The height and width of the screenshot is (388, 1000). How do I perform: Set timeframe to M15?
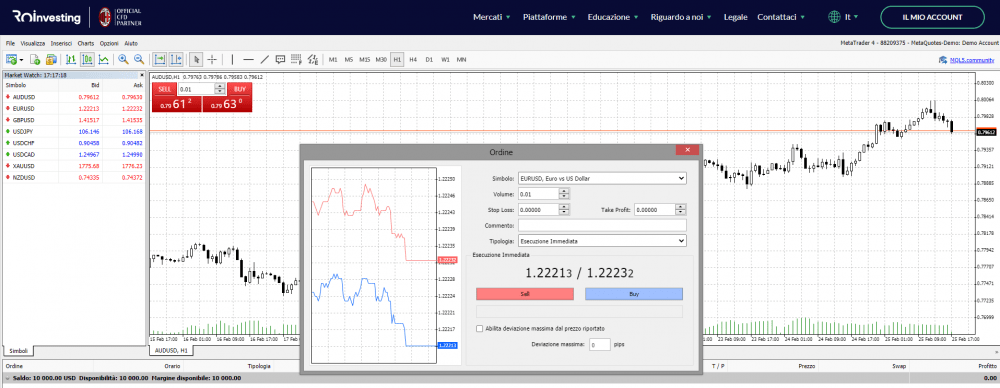pyautogui.click(x=365, y=59)
